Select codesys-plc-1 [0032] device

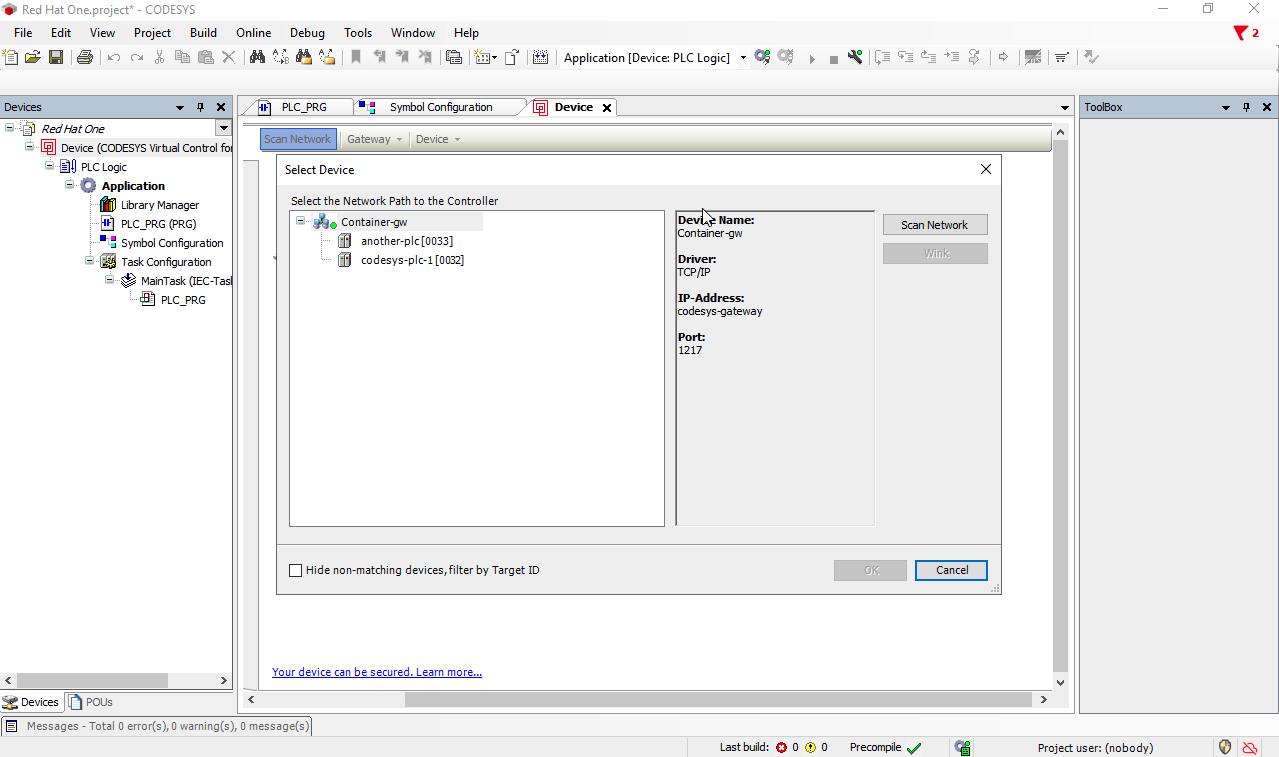click(412, 260)
